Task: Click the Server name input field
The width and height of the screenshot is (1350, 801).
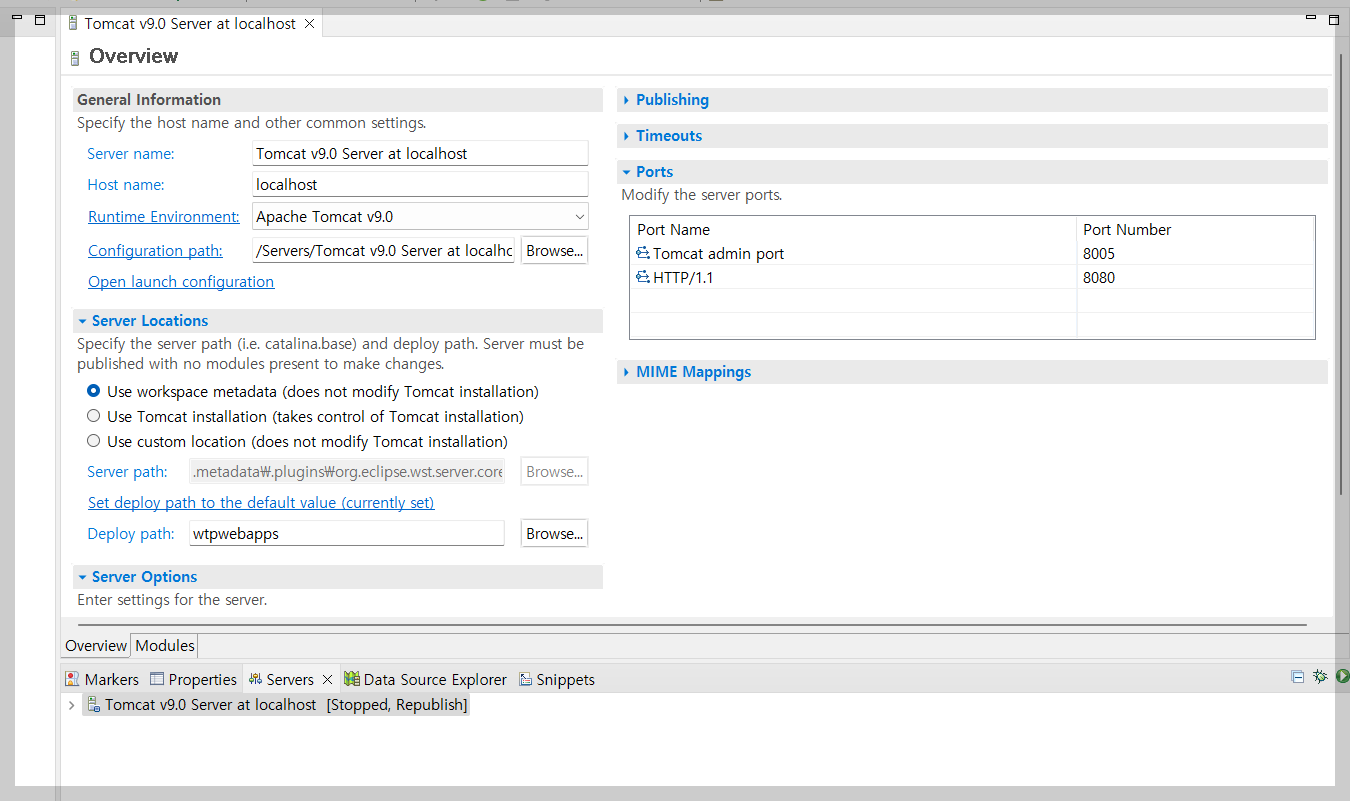Action: (x=420, y=153)
